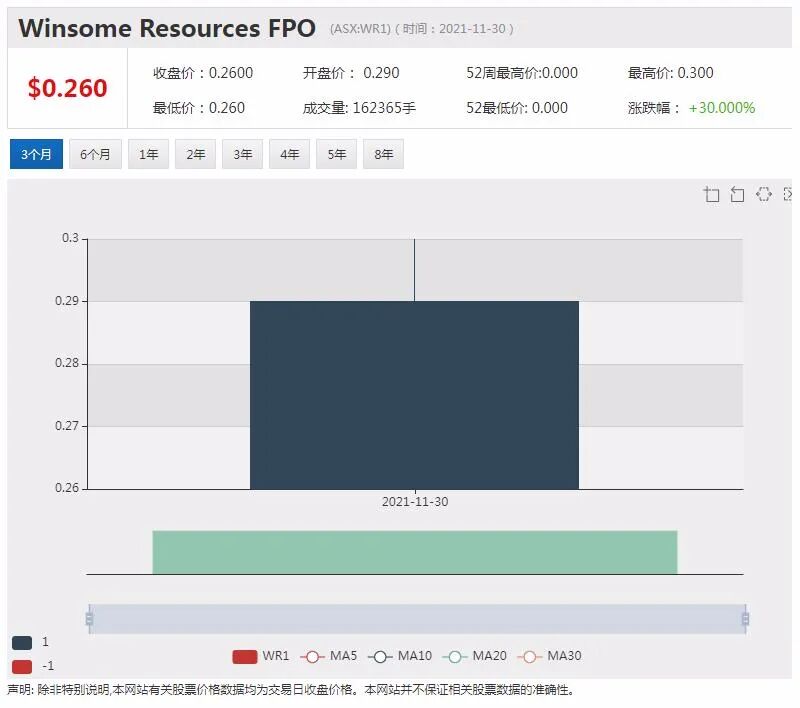Viewport: 800px width, 708px height.
Task: Click the right handle of the data zoom slider
Action: coord(745,619)
